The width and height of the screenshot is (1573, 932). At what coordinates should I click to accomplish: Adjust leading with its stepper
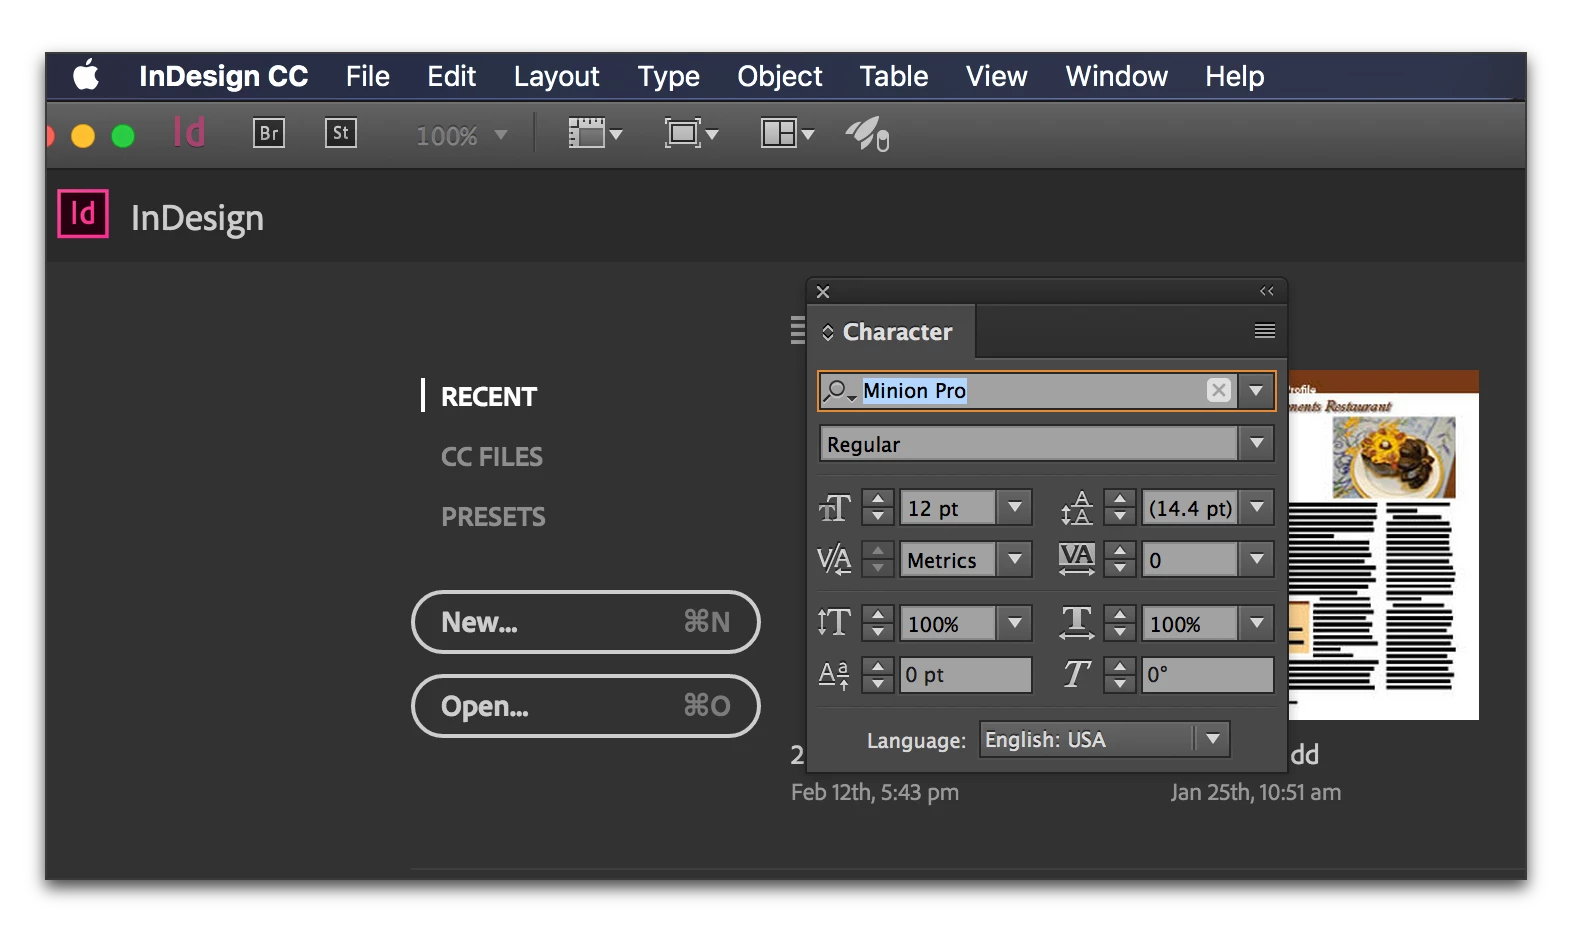pos(1120,507)
